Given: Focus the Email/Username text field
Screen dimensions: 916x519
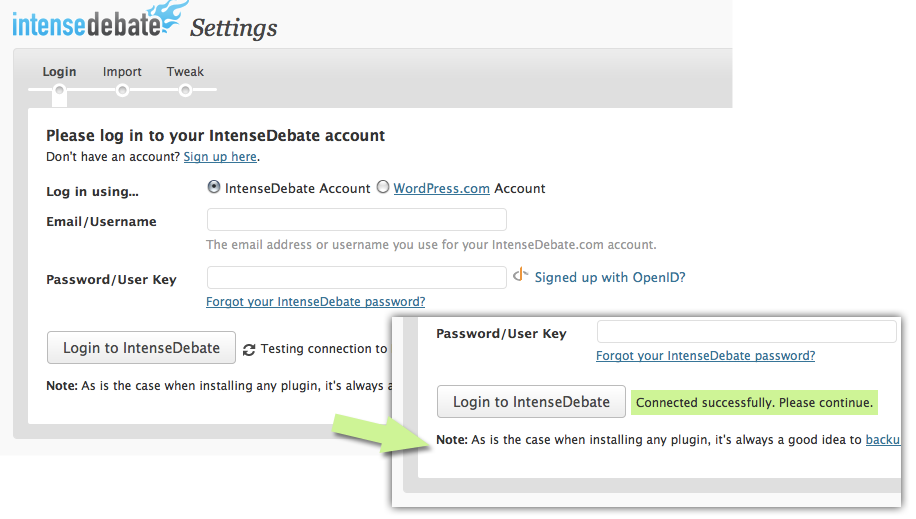Looking at the screenshot, I should pos(356,219).
